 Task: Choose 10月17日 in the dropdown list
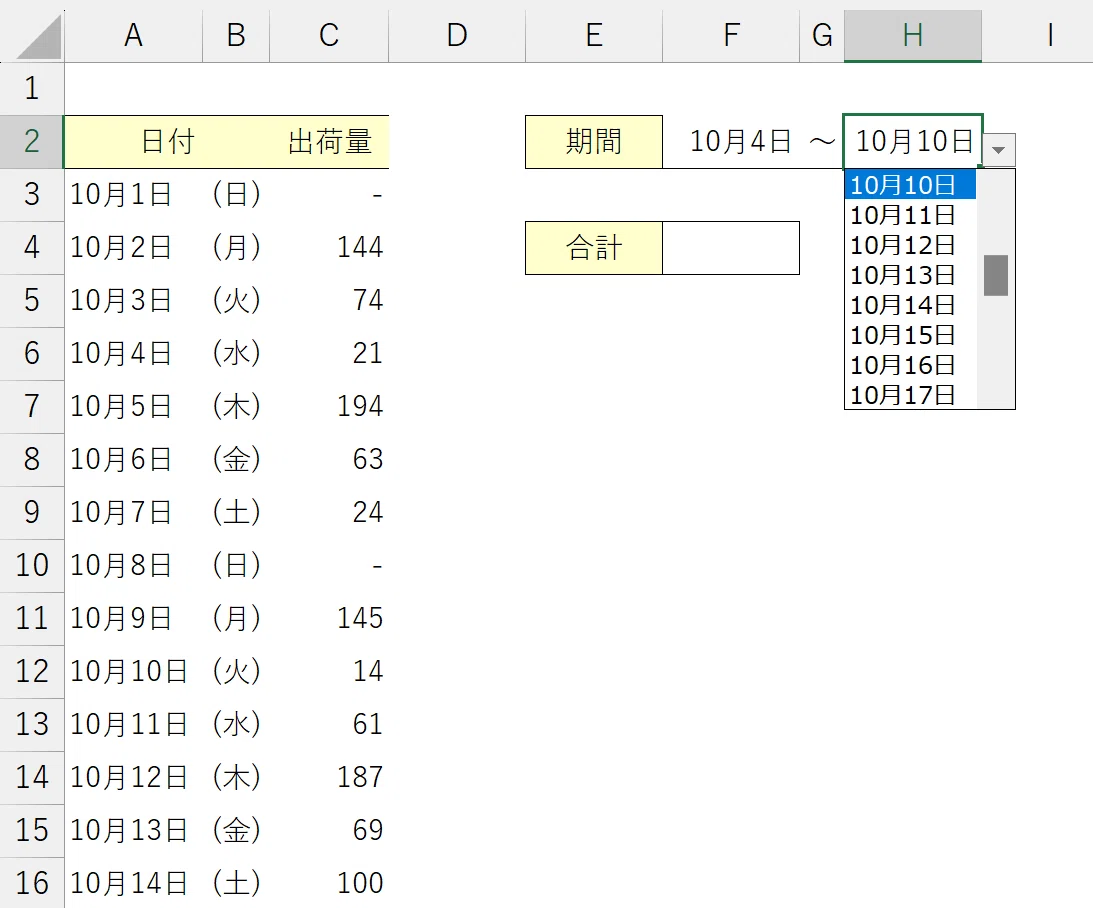pyautogui.click(x=910, y=394)
